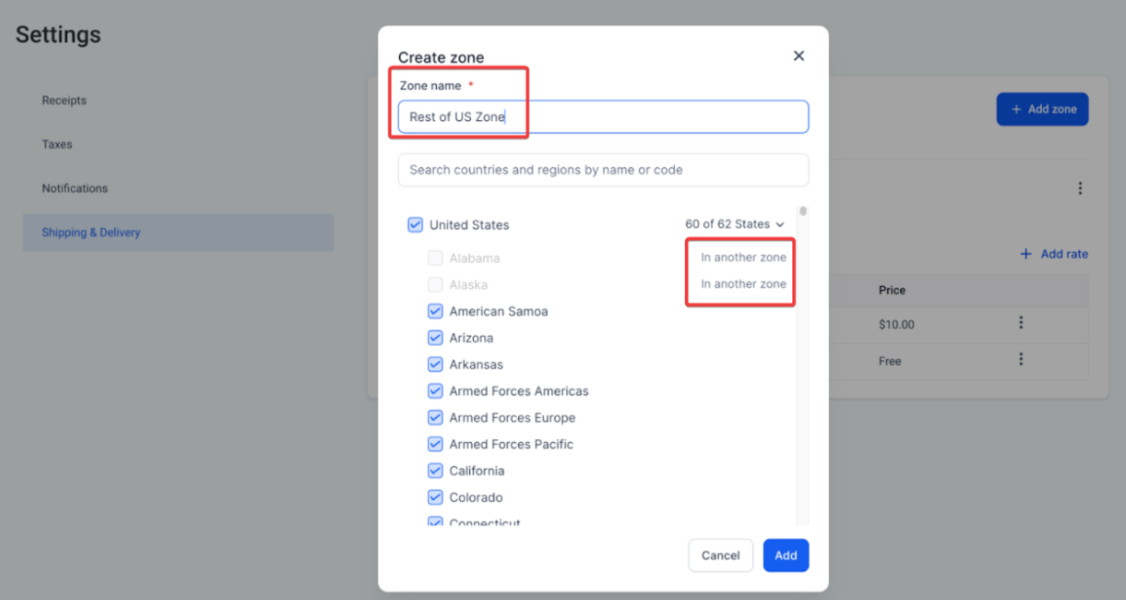Focus the search countries and regions field
Viewport: 1126px width, 600px height.
coord(603,170)
